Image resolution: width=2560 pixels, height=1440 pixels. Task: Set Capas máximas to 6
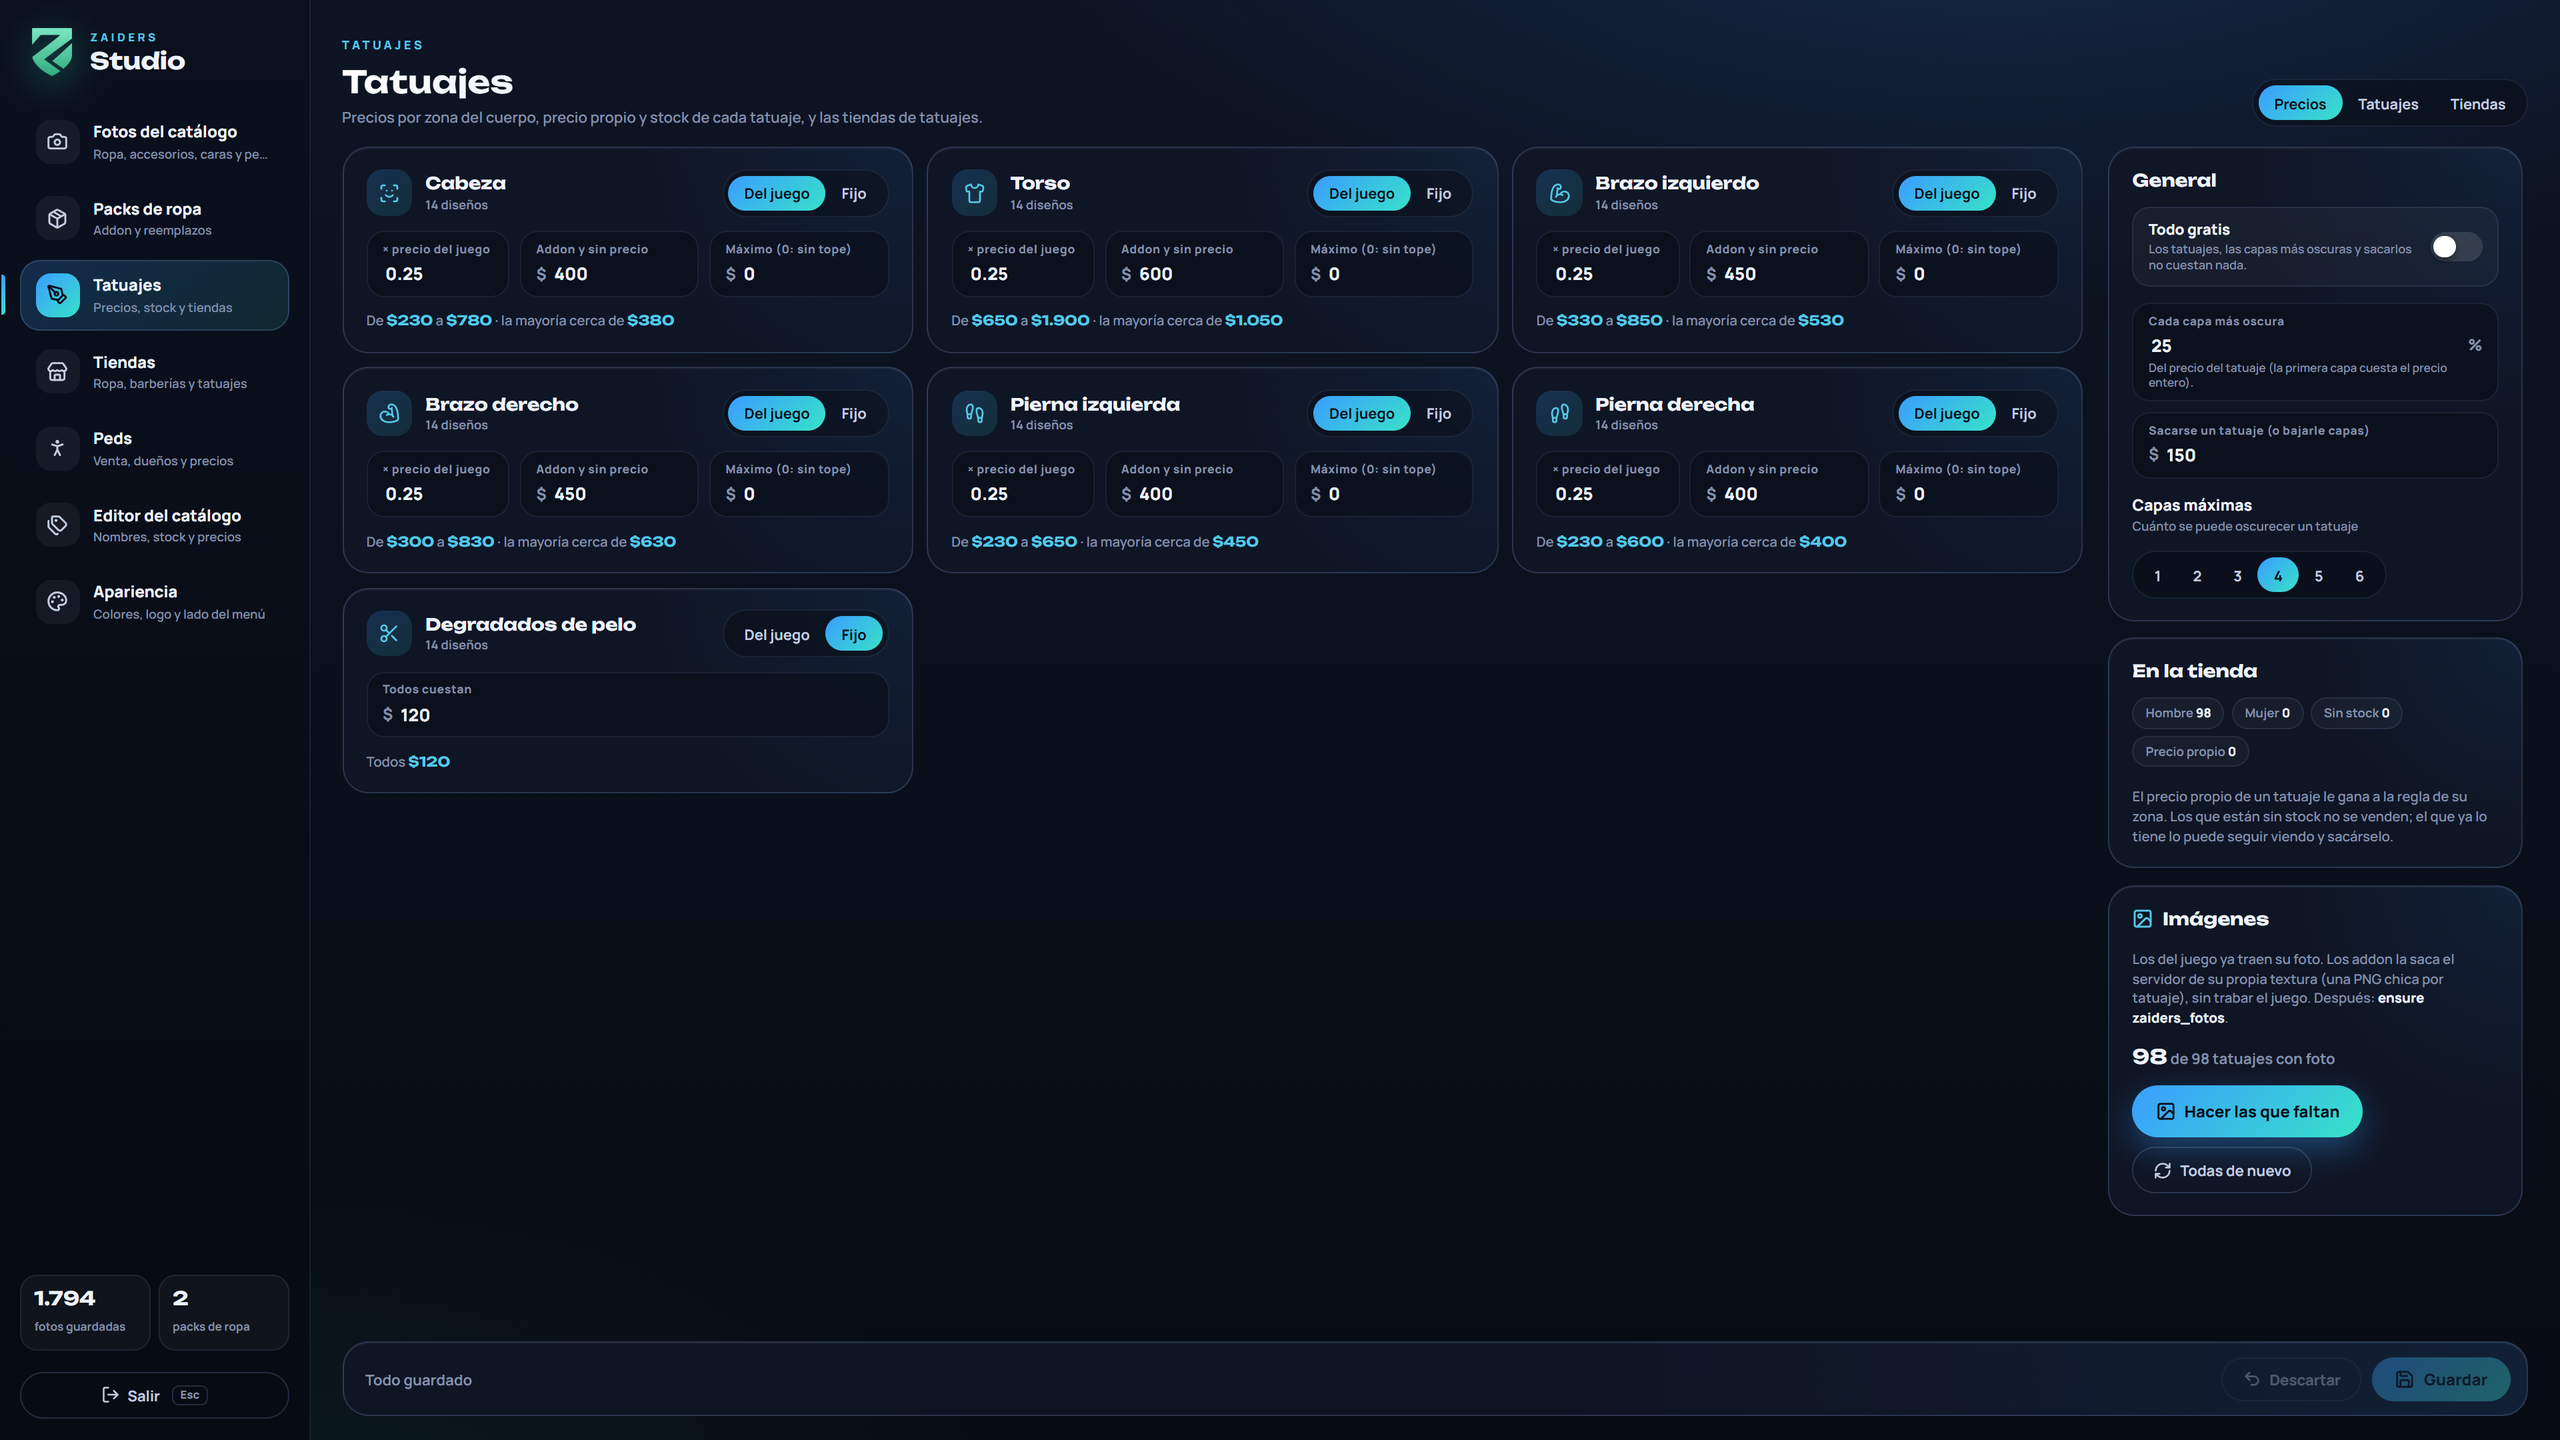[2359, 576]
